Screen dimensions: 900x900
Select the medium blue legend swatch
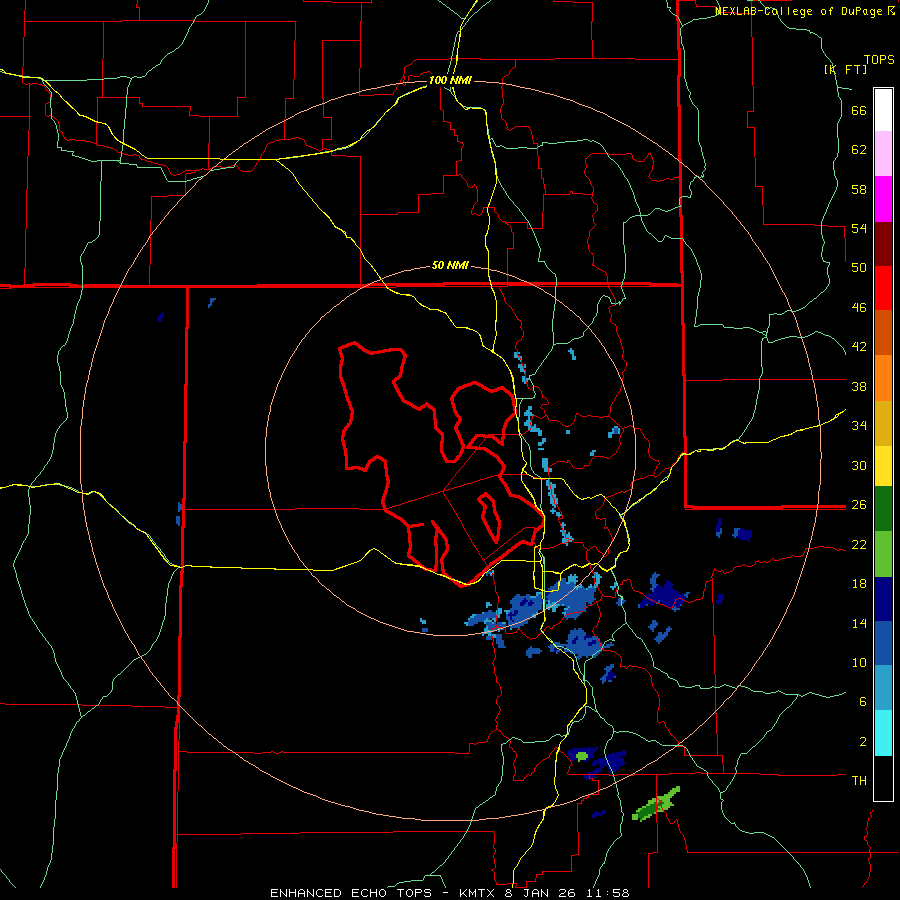tap(883, 643)
